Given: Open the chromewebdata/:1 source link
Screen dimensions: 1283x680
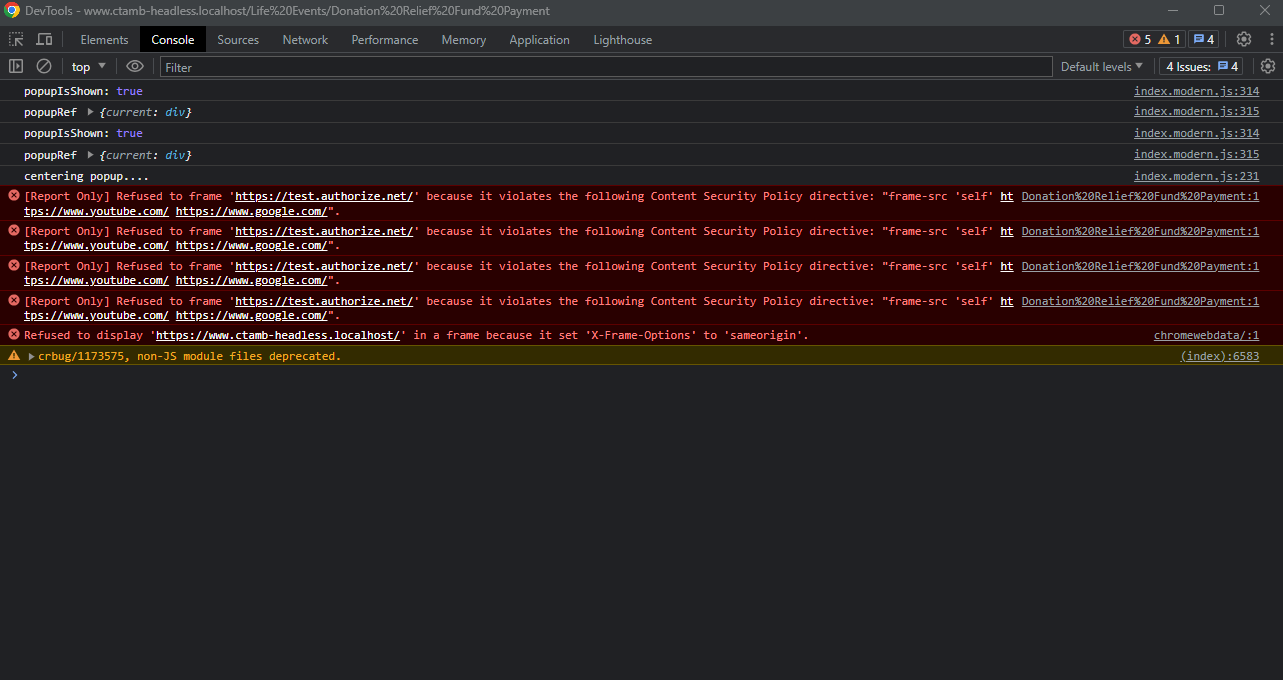Looking at the screenshot, I should pos(1206,335).
